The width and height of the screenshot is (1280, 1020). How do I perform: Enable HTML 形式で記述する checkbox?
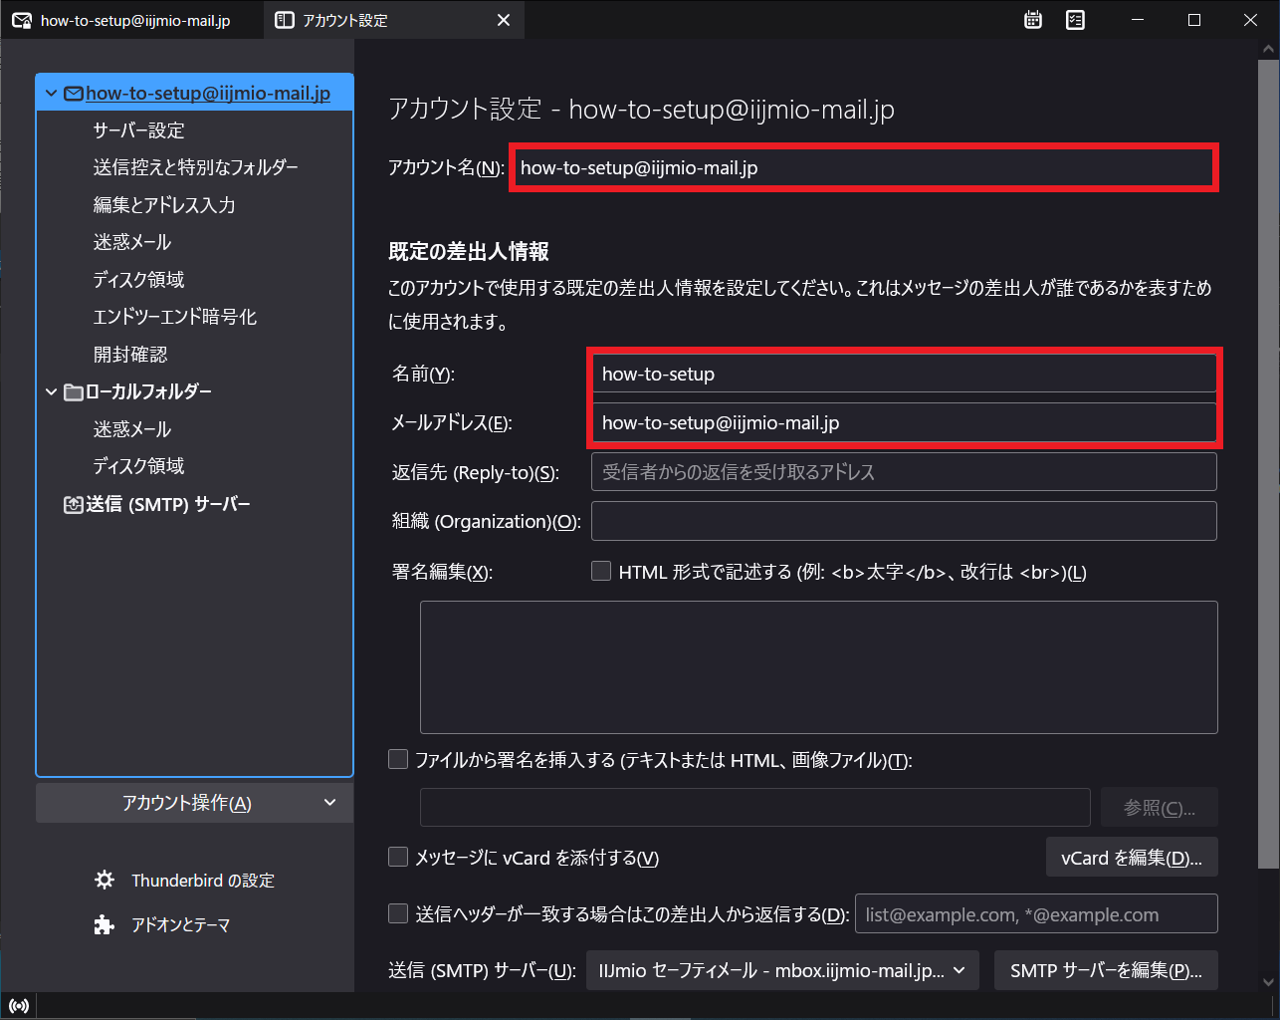click(x=601, y=571)
